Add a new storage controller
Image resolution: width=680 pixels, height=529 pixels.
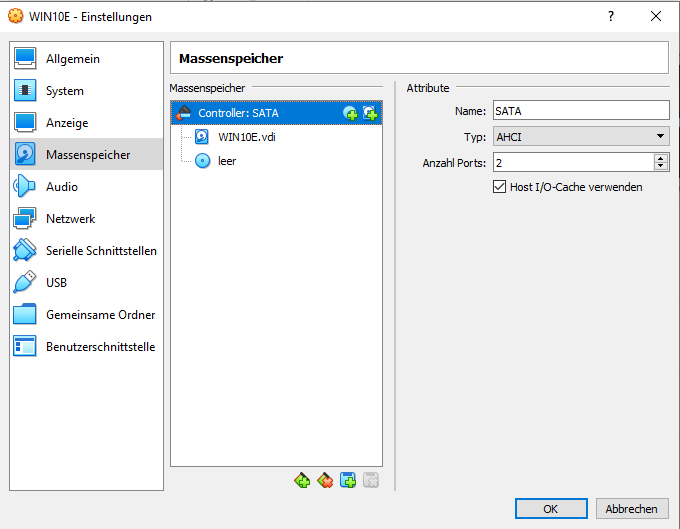(x=302, y=480)
